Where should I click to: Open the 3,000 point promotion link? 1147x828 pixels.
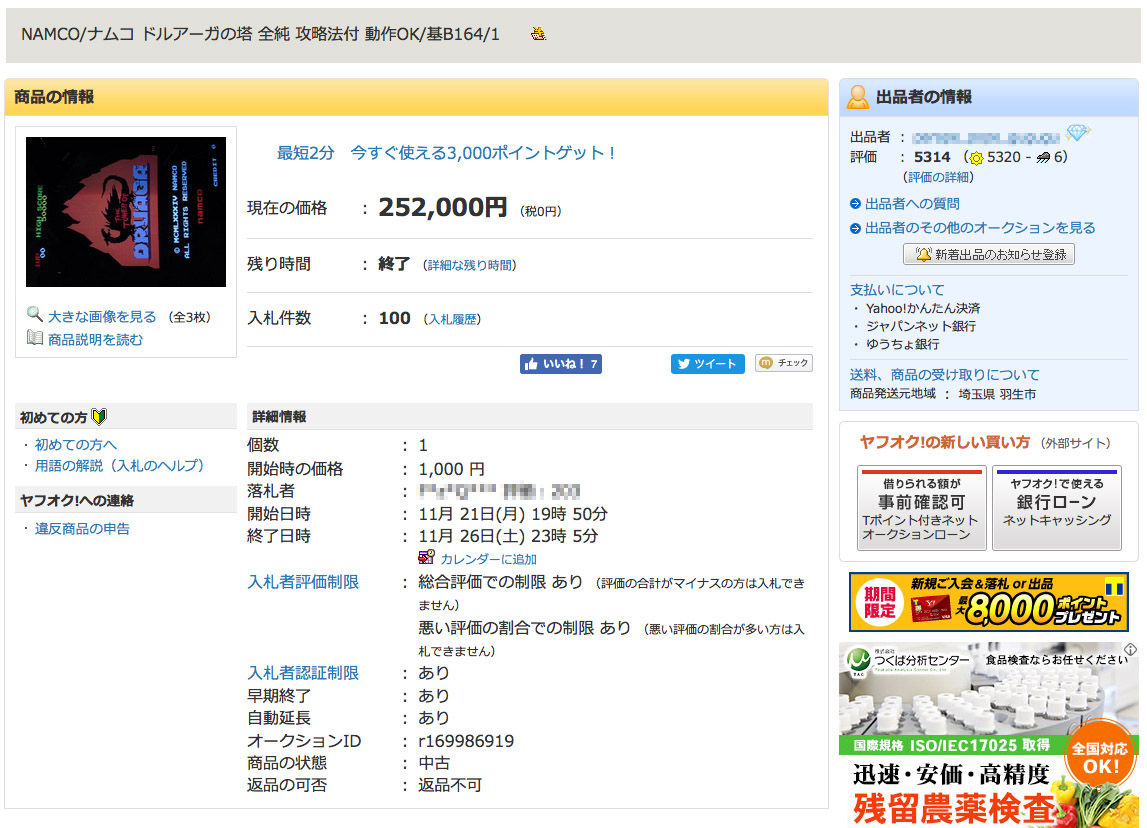click(446, 153)
